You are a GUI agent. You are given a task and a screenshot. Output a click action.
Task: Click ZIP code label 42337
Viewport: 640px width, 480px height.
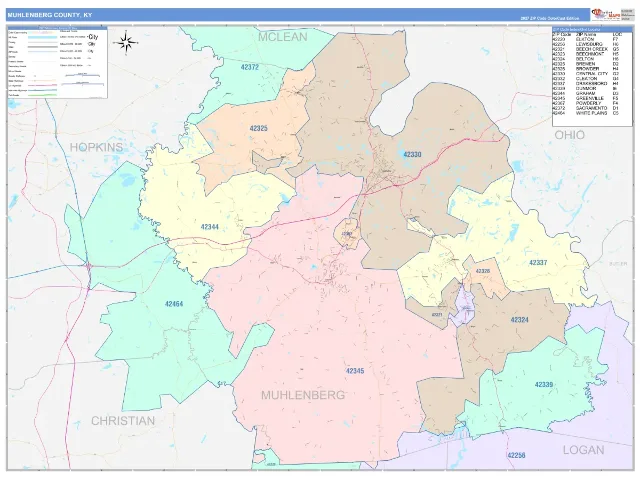click(x=538, y=263)
